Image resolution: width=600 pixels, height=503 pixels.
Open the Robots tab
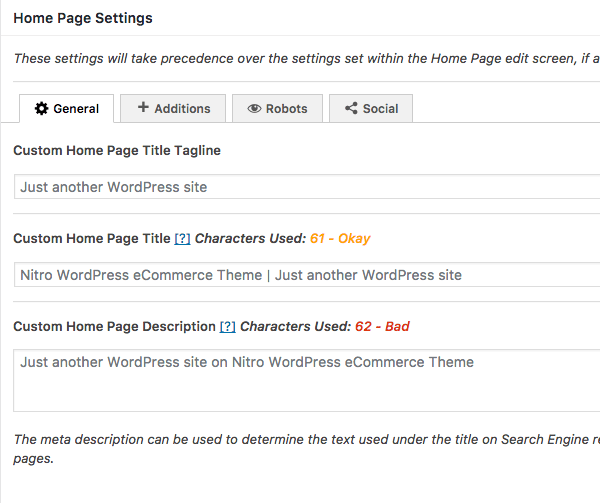pos(277,109)
